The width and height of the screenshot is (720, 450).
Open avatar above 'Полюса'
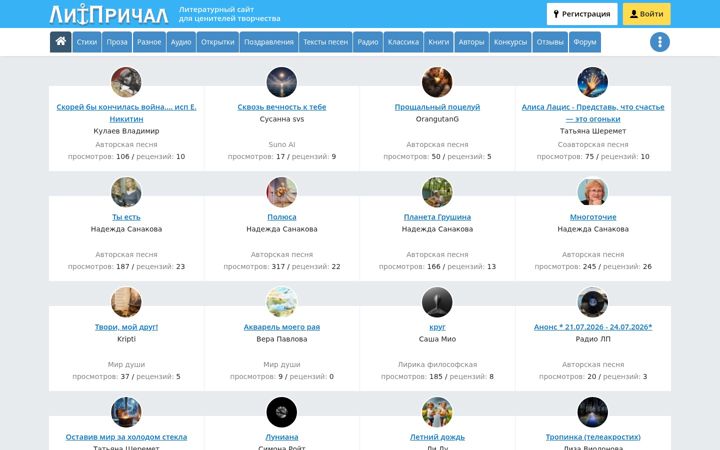point(281,192)
